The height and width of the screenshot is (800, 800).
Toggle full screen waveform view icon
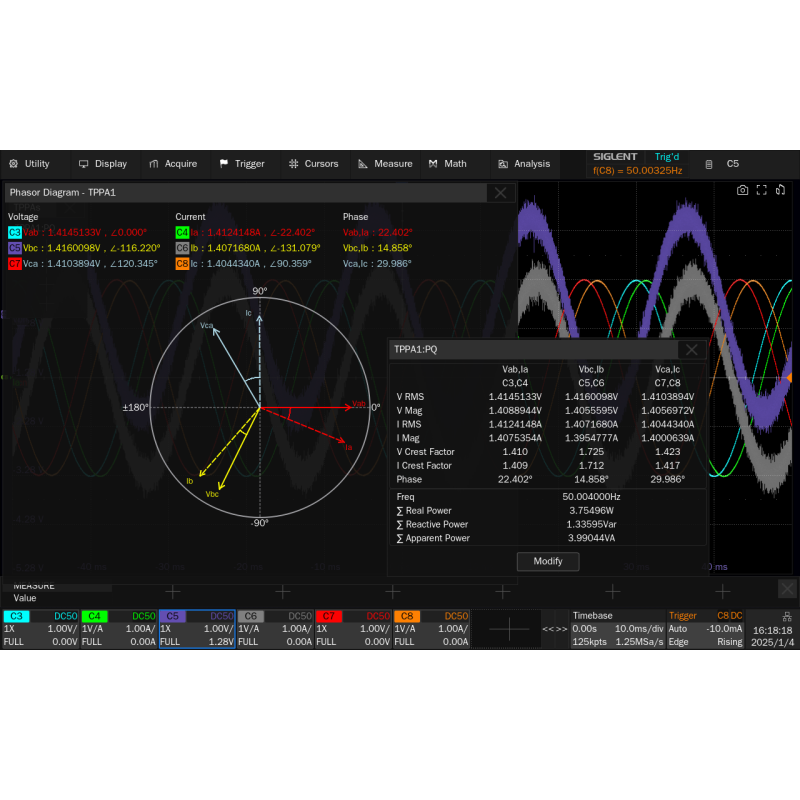tap(761, 190)
